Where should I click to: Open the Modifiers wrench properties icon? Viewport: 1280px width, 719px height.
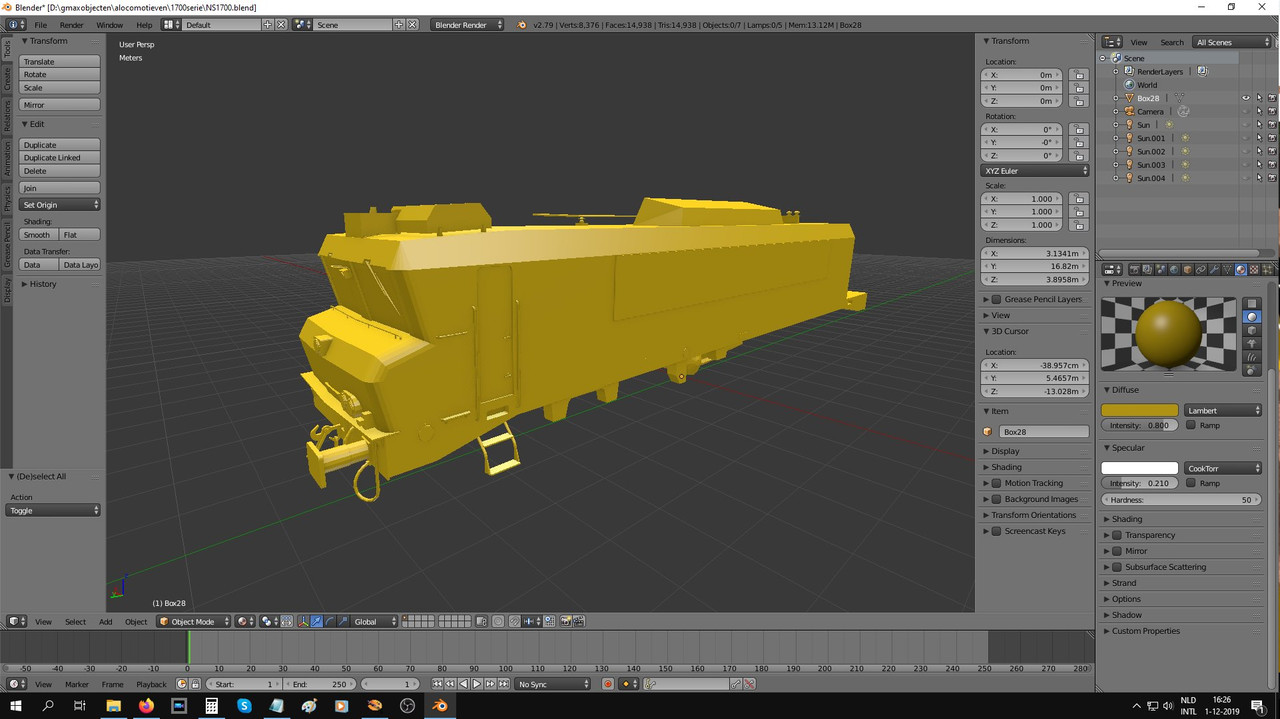(1213, 270)
